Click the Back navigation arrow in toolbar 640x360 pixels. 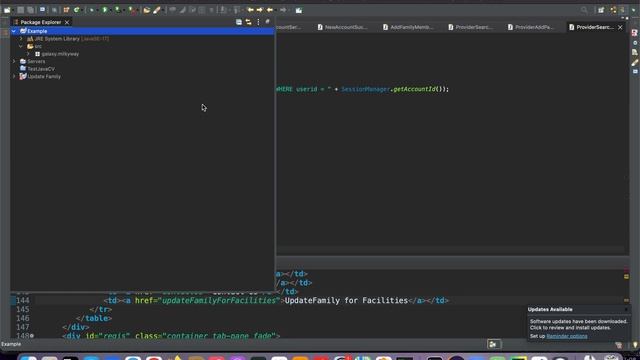270,10
